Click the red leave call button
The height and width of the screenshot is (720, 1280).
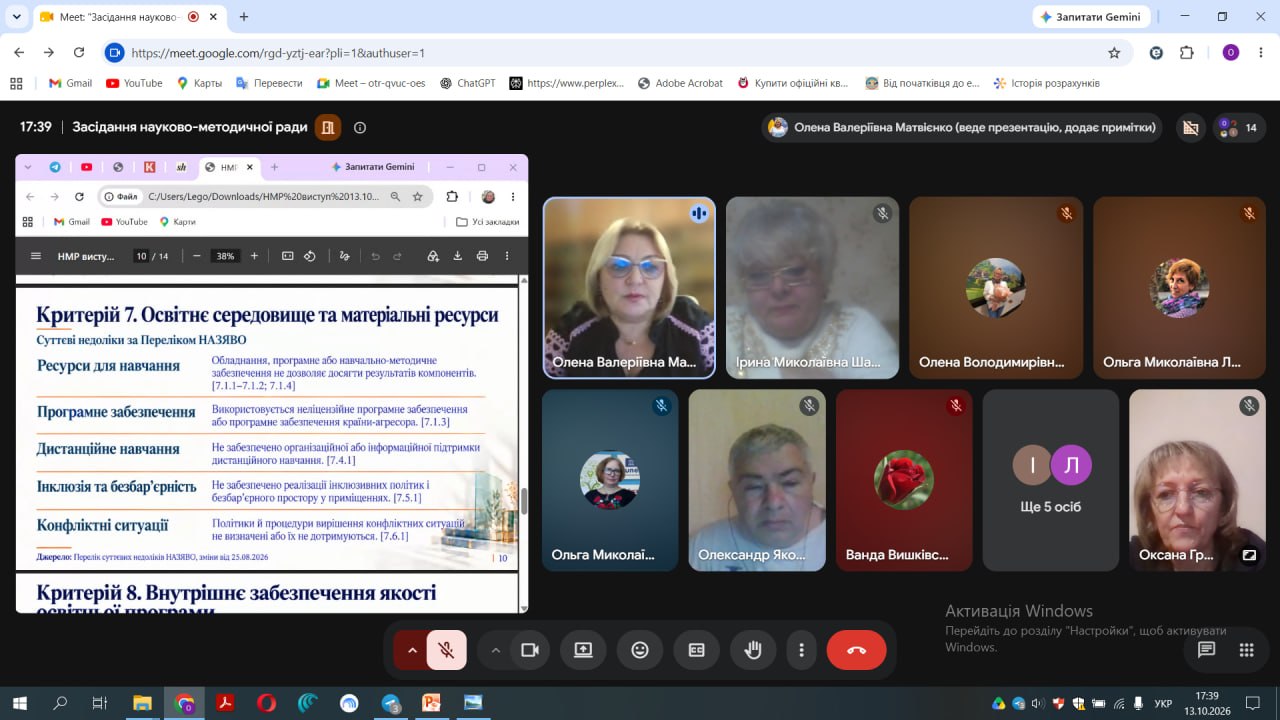click(857, 650)
